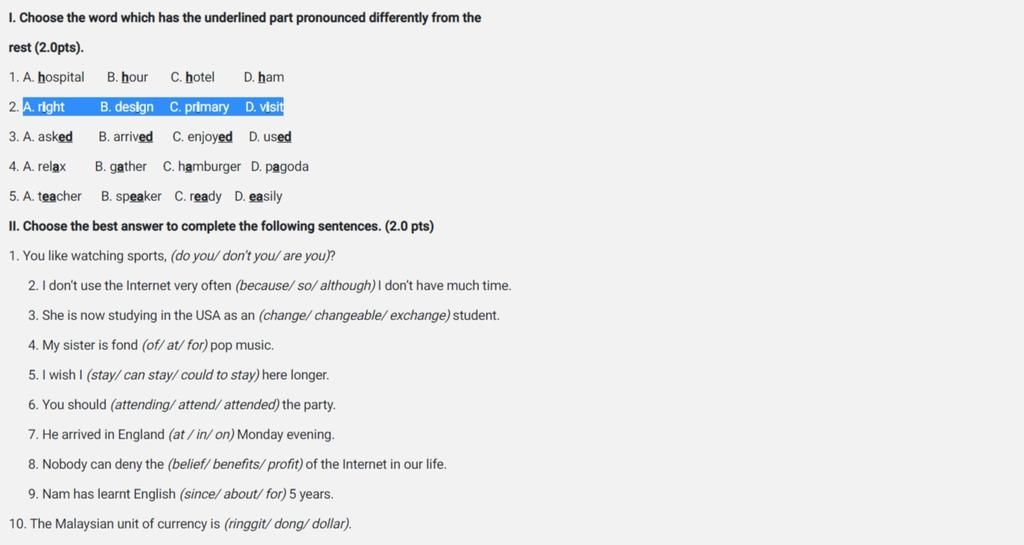Click the word 'pagoda' option D
Viewport: 1024px width, 545px height.
(287, 166)
